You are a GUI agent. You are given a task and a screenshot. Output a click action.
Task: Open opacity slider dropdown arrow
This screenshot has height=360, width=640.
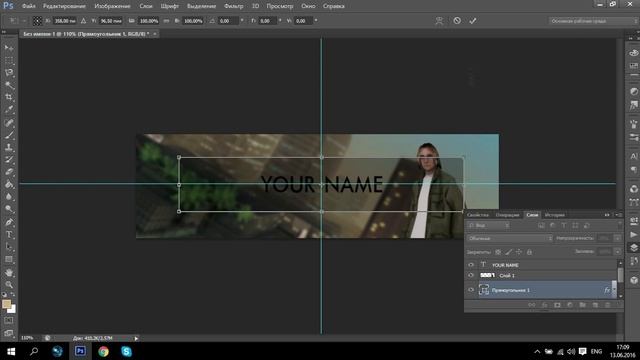point(618,238)
